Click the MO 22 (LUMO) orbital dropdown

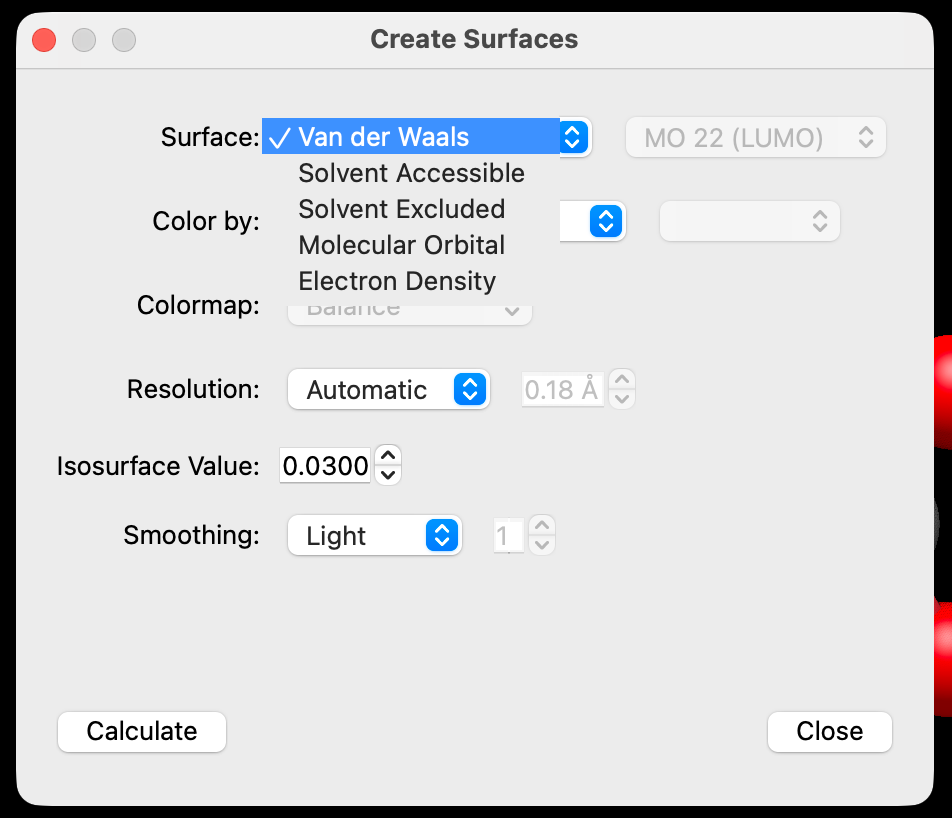coord(756,138)
